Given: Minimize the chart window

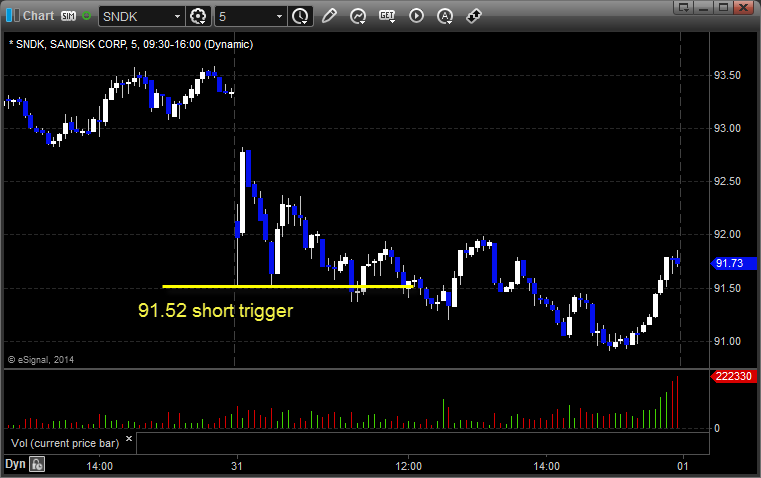Looking at the screenshot, I should click(x=704, y=7).
